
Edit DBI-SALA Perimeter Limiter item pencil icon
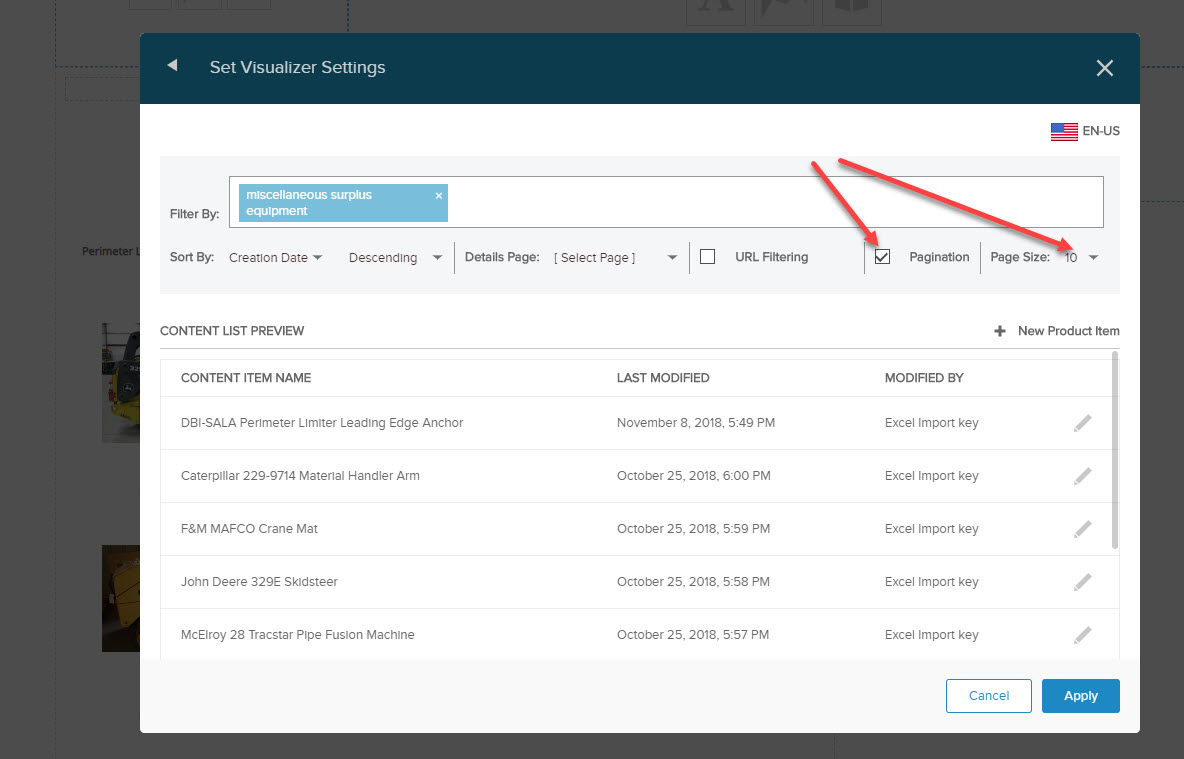pos(1082,423)
